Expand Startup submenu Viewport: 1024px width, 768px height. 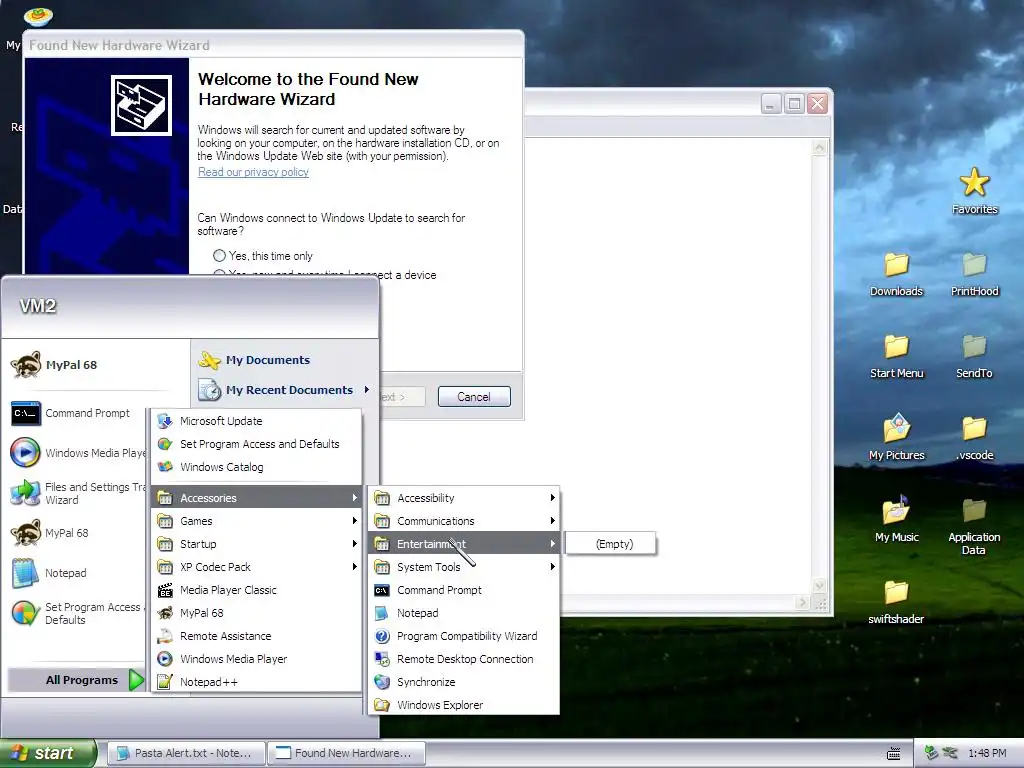(256, 544)
